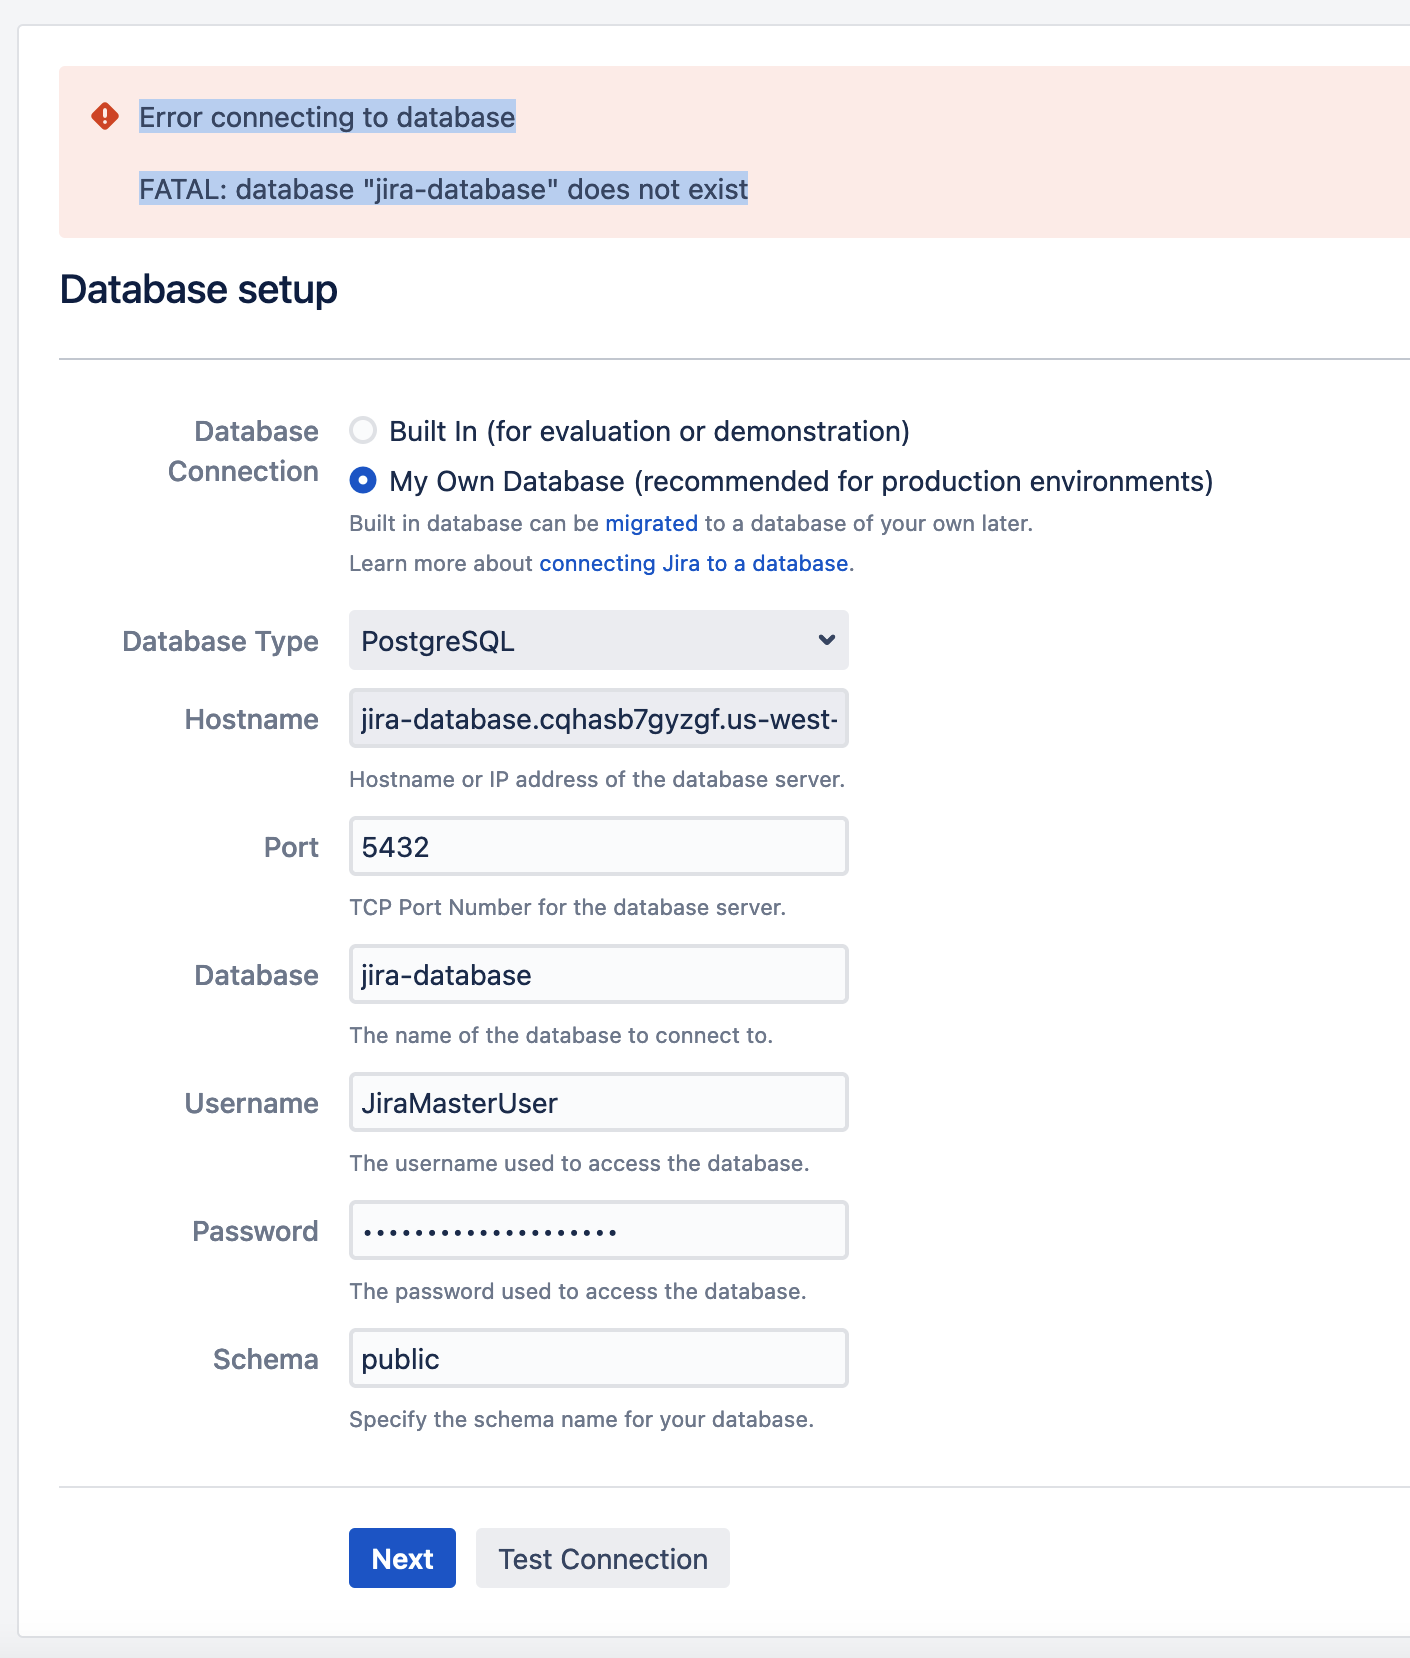Focus the Port field showing 5432
Screen dimensions: 1410x1658
597,846
